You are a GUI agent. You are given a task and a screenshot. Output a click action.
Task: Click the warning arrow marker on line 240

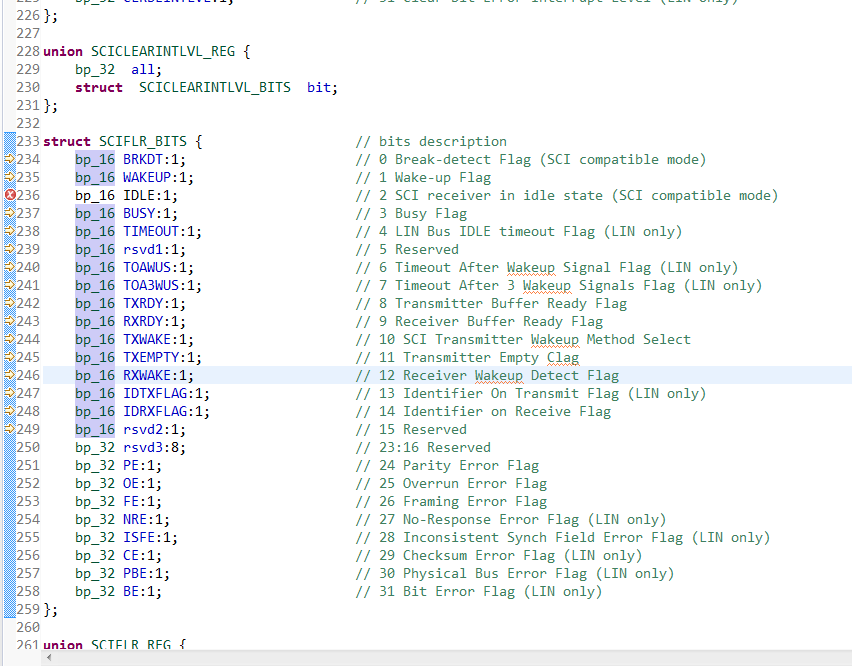tap(10, 267)
